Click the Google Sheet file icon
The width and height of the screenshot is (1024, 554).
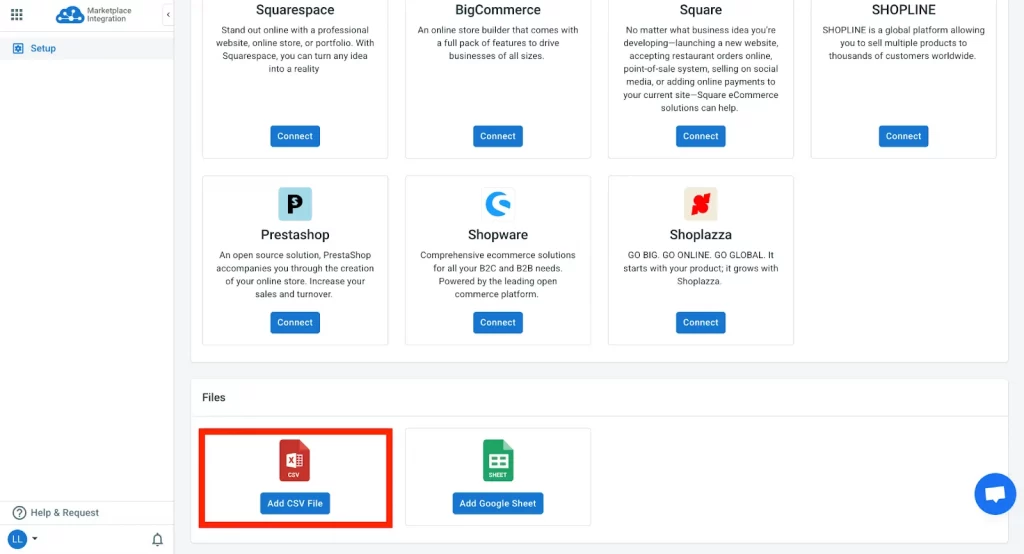point(498,461)
